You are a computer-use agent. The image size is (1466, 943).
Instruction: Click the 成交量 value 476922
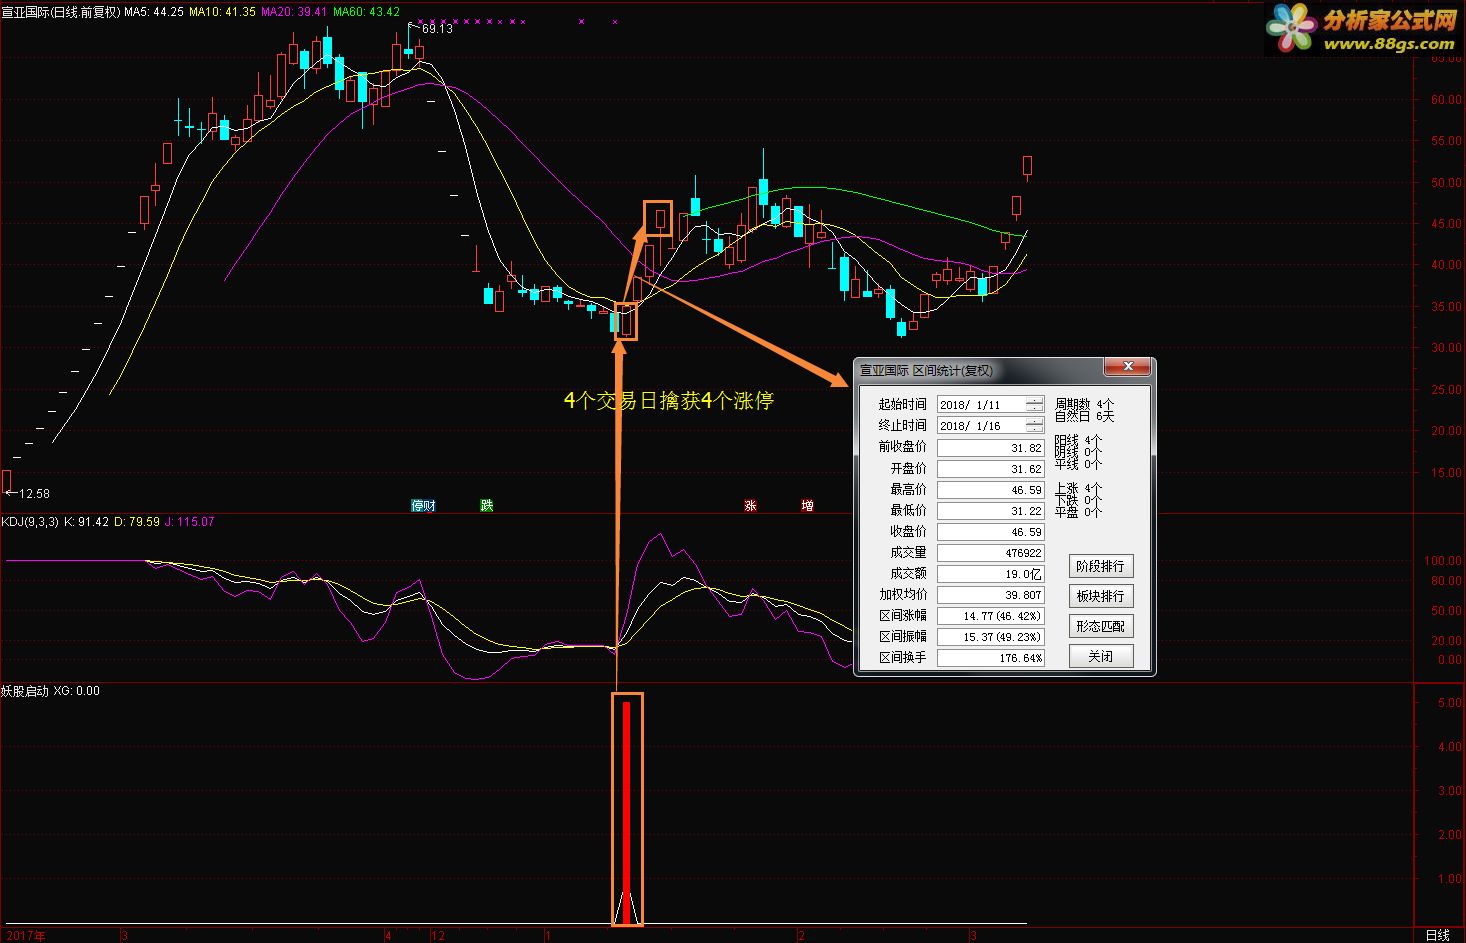point(990,553)
